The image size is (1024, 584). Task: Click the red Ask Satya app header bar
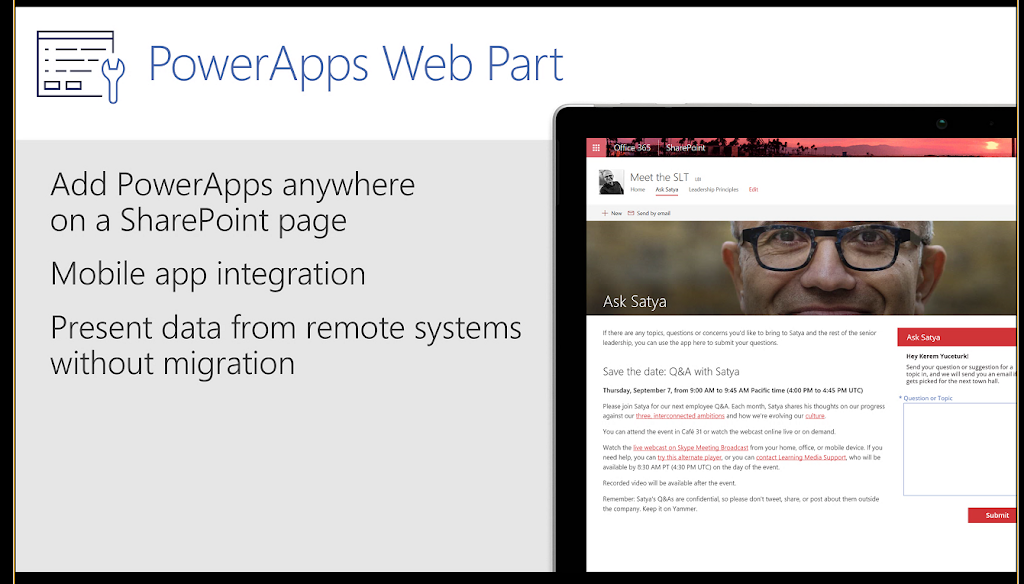(957, 337)
